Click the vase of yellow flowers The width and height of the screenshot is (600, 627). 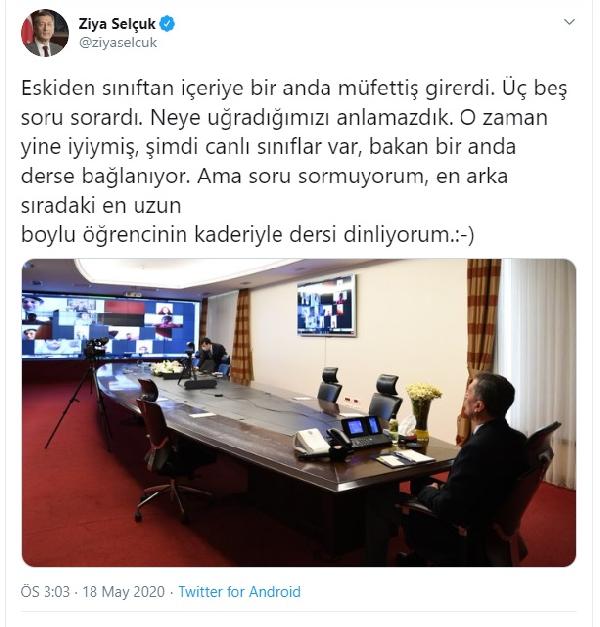(x=422, y=410)
